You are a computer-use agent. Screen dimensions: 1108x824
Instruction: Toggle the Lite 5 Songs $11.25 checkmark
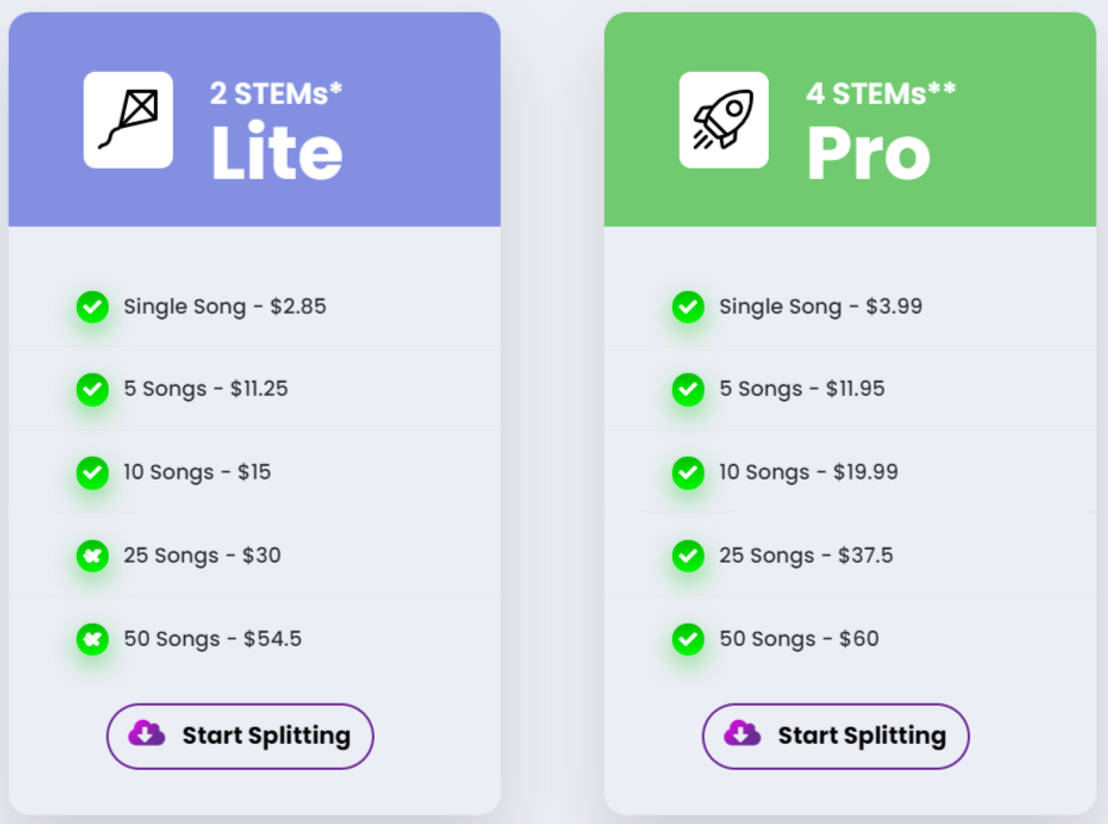tap(92, 390)
